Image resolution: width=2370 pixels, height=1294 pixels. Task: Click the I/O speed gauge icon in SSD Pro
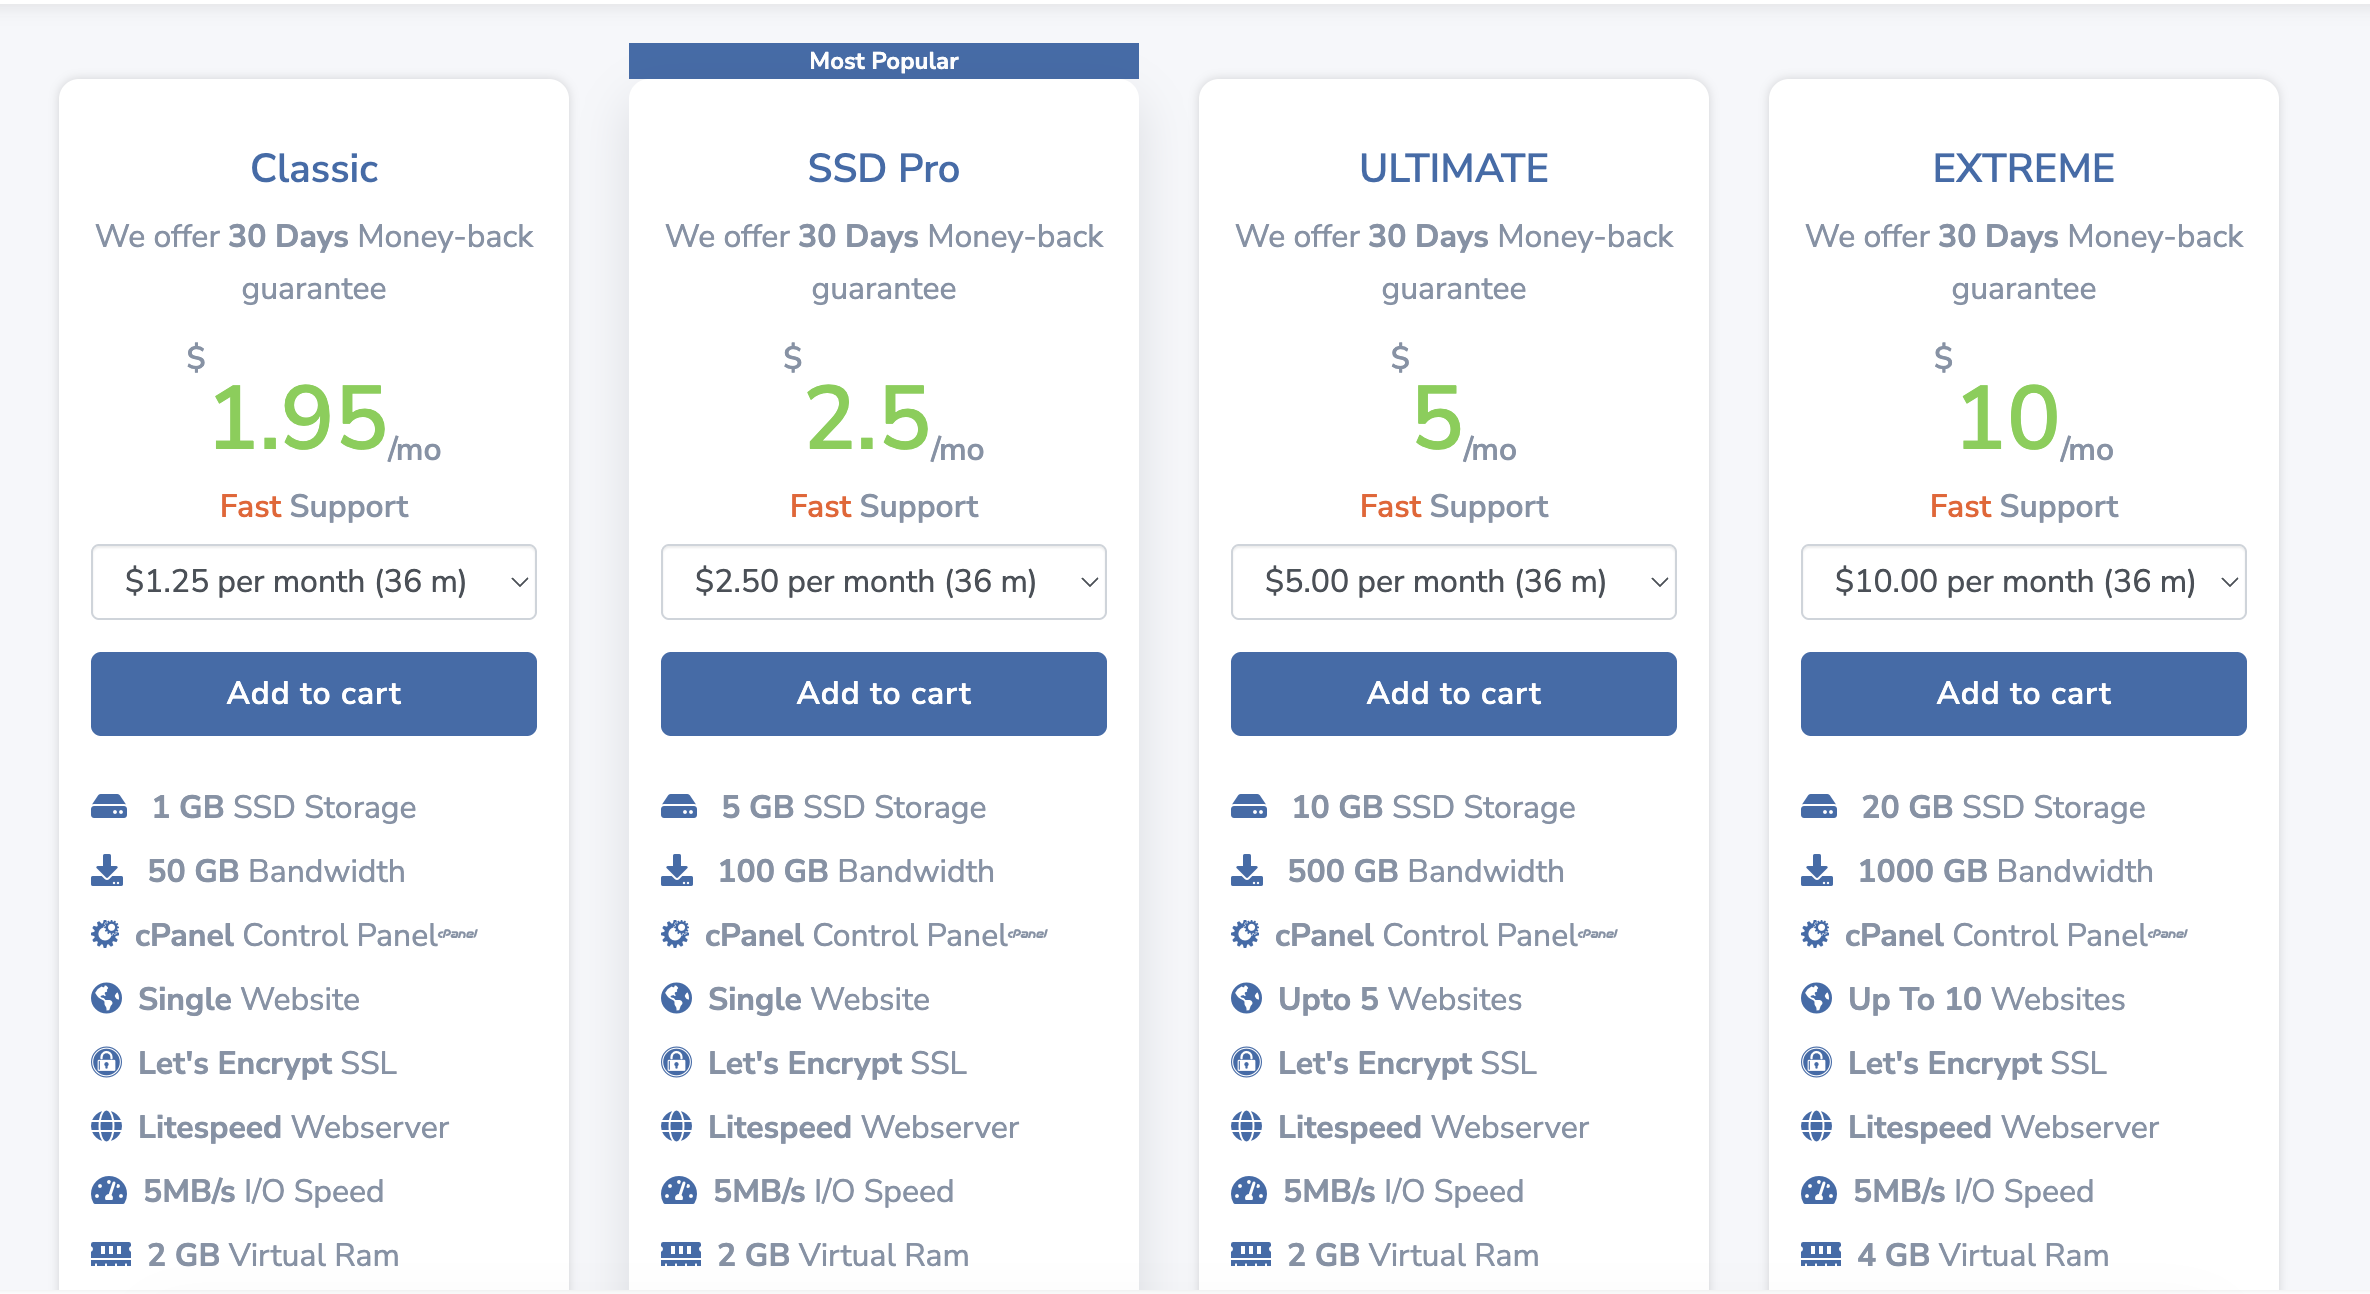tap(679, 1190)
